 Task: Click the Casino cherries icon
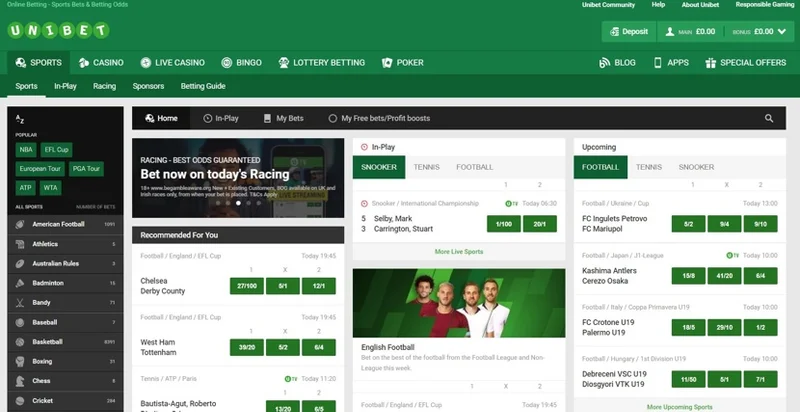(x=84, y=63)
